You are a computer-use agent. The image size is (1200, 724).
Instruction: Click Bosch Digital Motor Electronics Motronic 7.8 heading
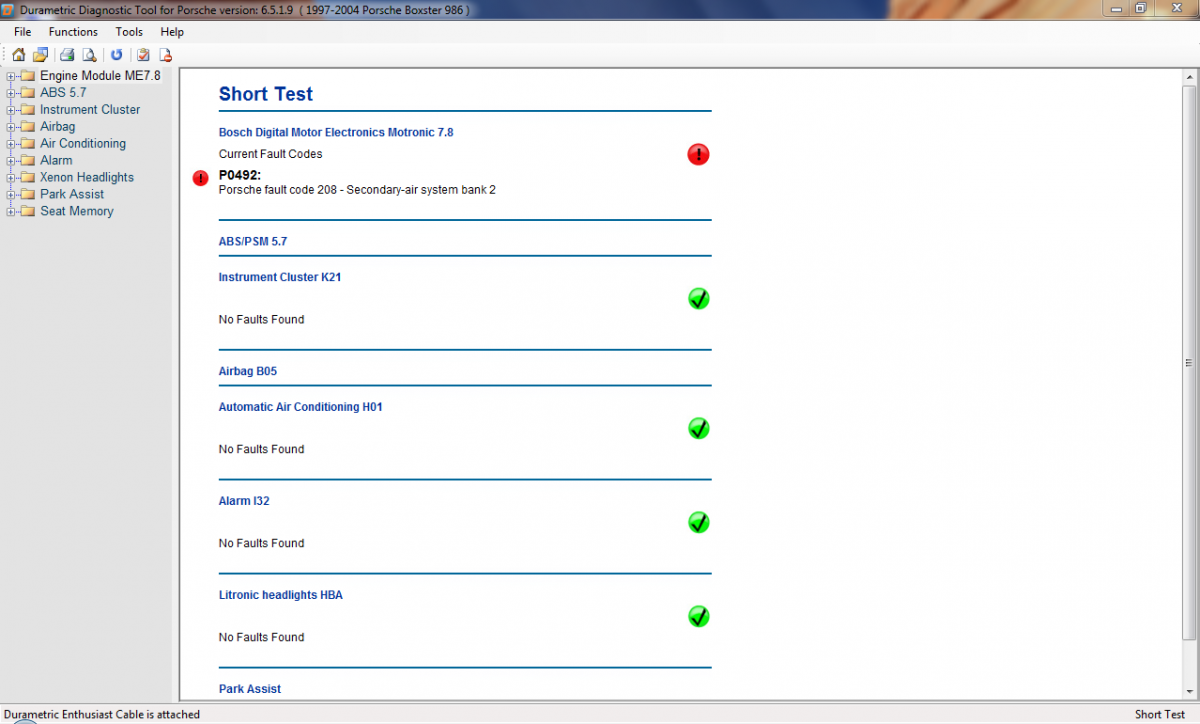tap(336, 132)
